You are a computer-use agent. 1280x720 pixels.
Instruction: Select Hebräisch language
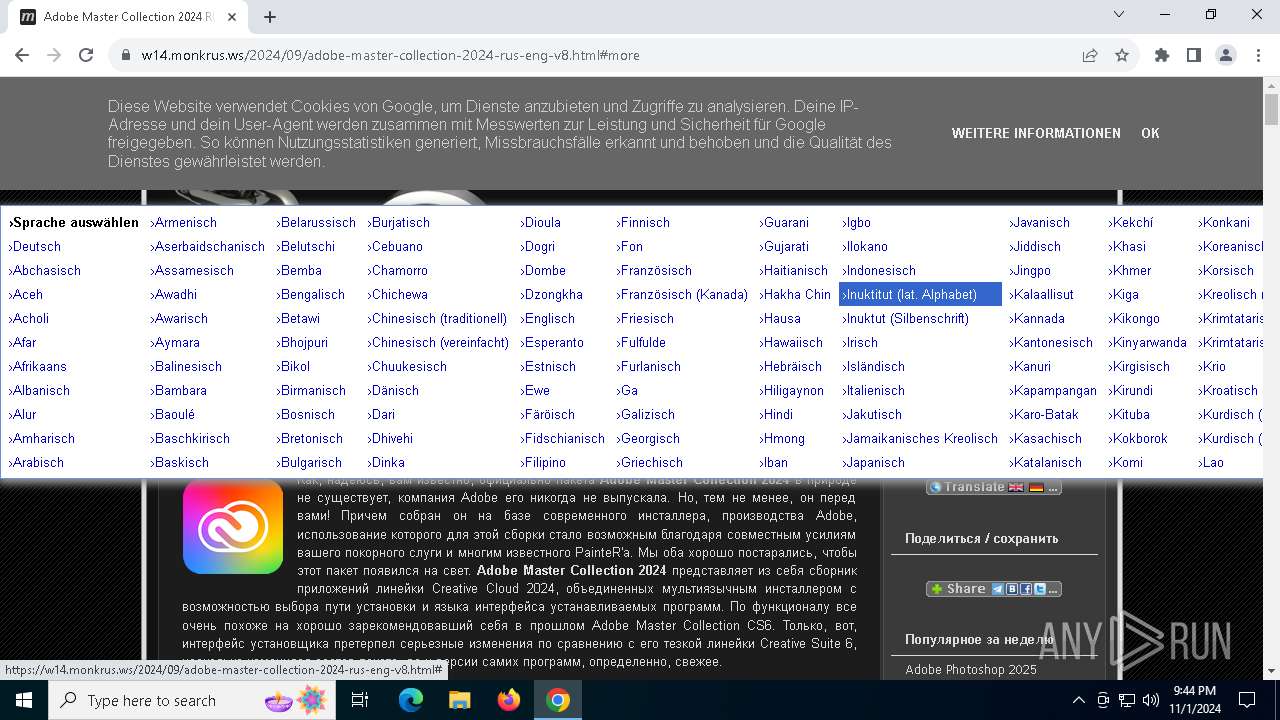pyautogui.click(x=791, y=366)
